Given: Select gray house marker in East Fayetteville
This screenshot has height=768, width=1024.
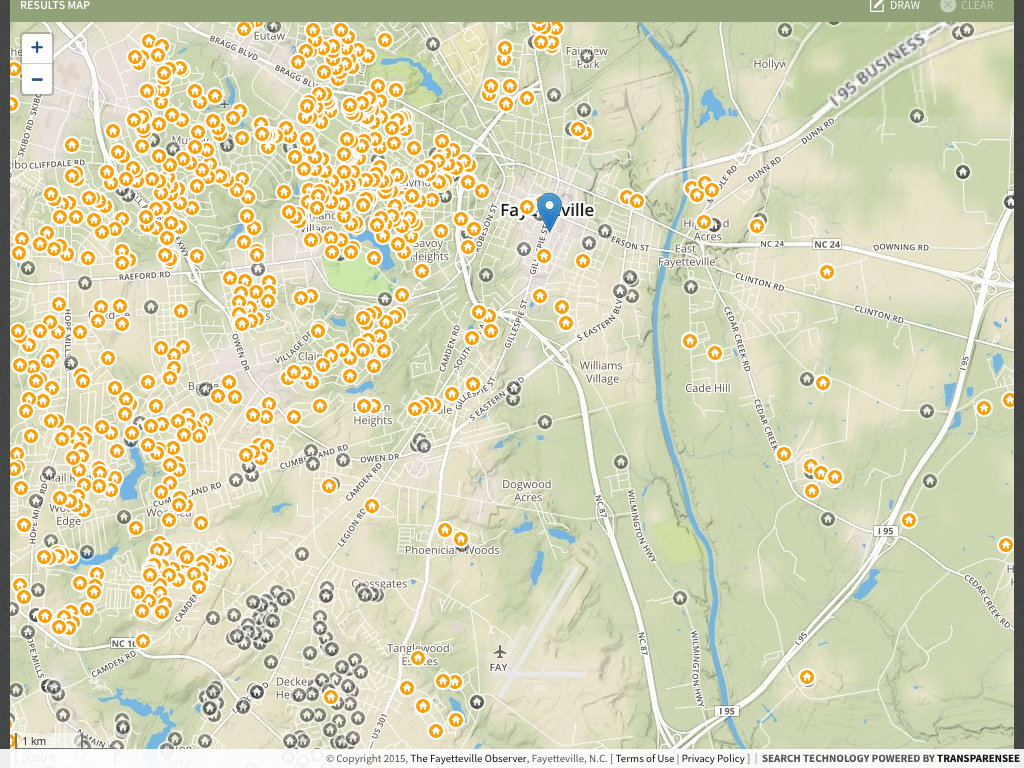Looking at the screenshot, I should [691, 287].
